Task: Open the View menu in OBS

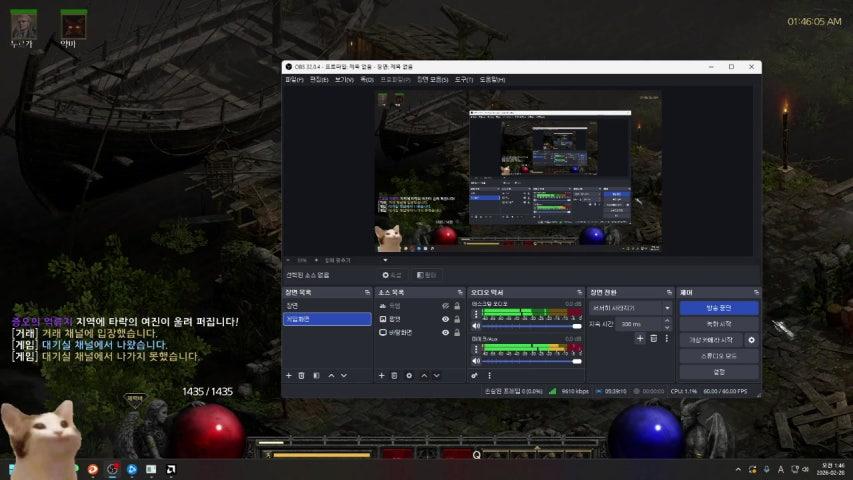Action: [344, 79]
